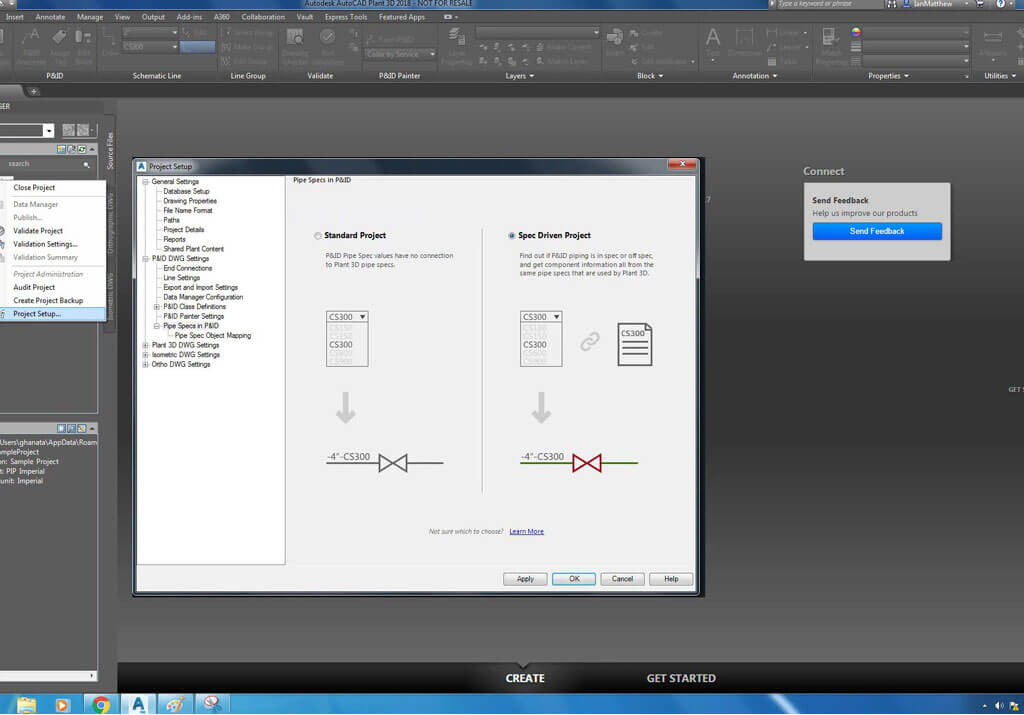Open the Manage ribbon tab
The width and height of the screenshot is (1024, 715).
90,17
